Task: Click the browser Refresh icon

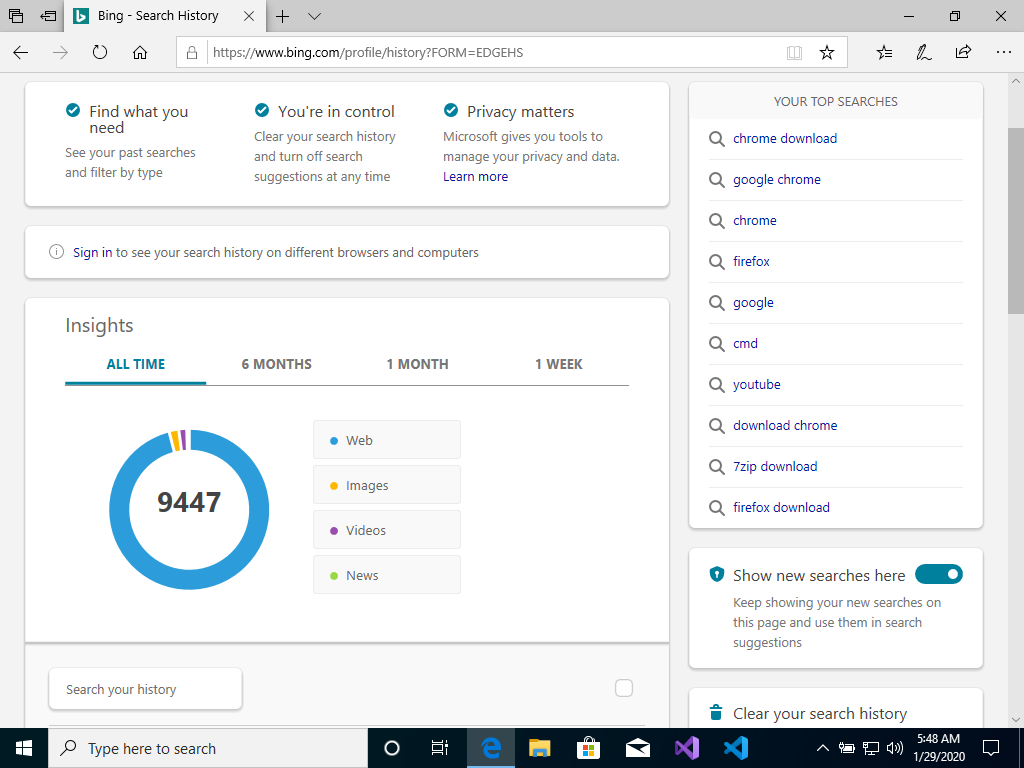Action: (x=100, y=53)
